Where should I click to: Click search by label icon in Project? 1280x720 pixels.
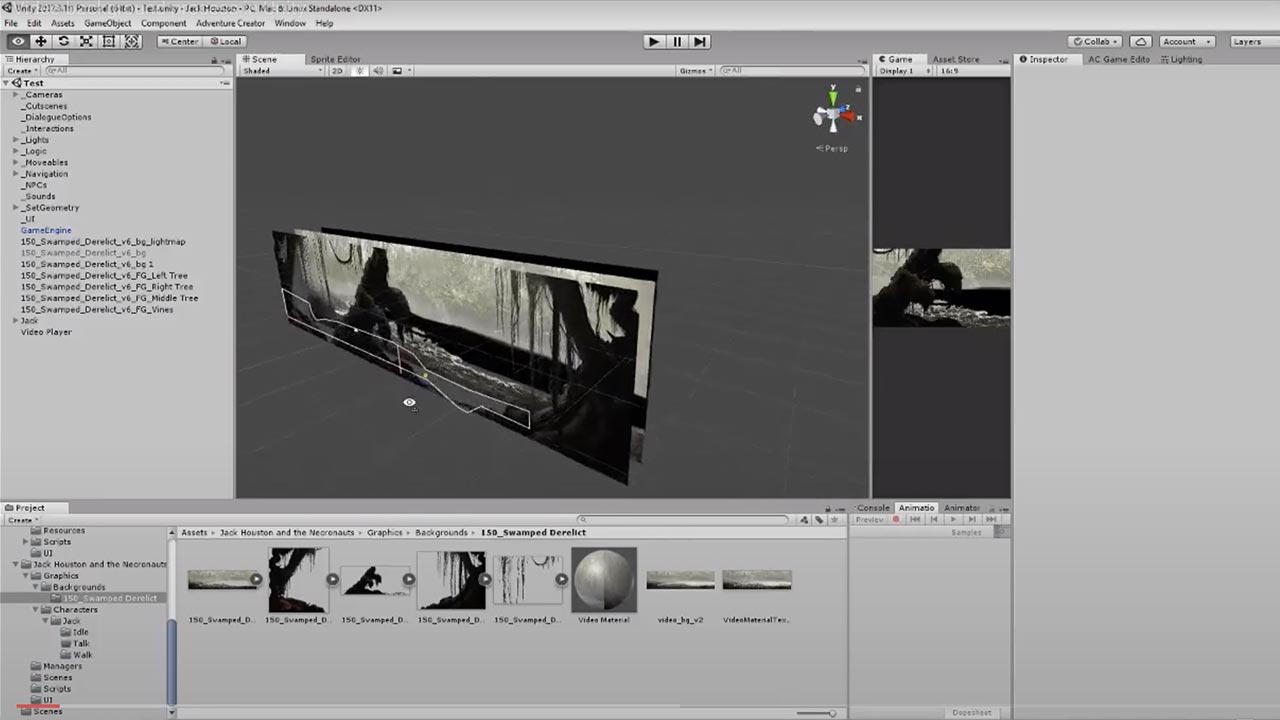[x=818, y=520]
